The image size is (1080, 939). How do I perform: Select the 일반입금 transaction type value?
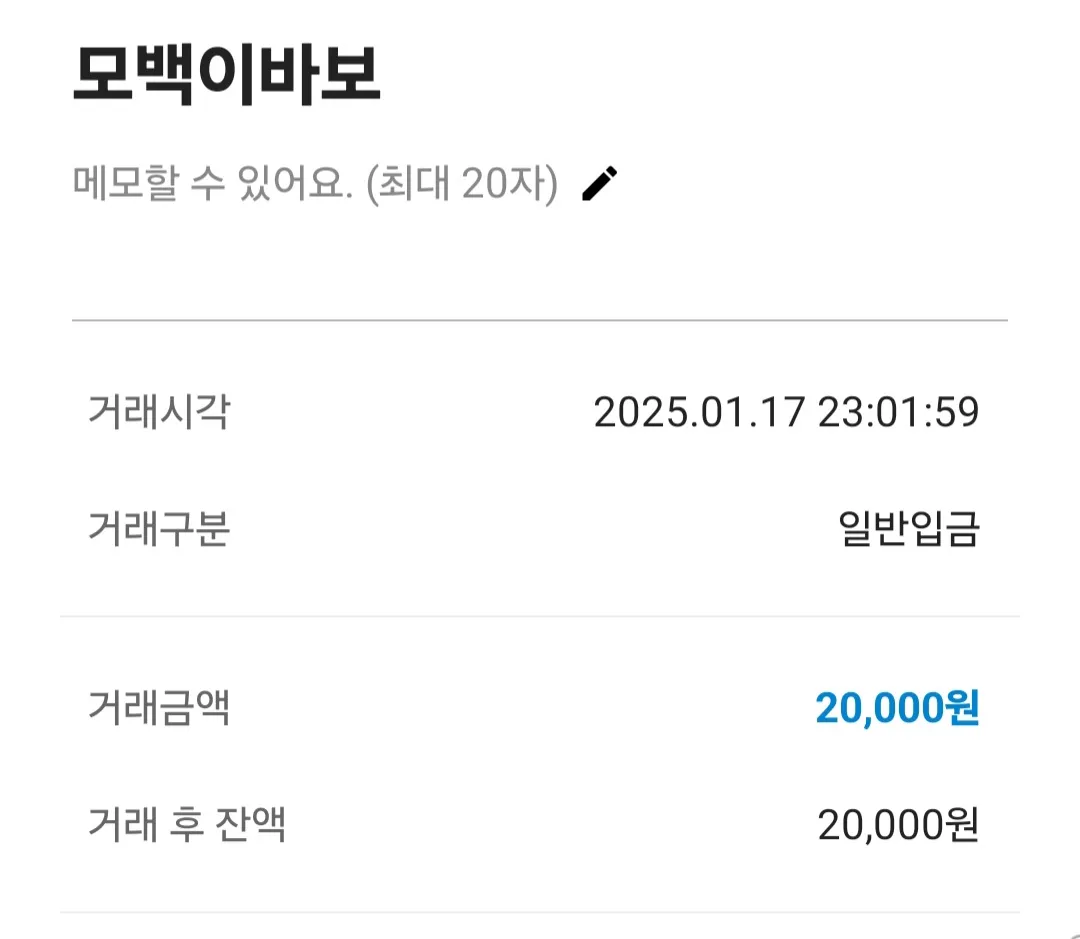pyautogui.click(x=908, y=529)
